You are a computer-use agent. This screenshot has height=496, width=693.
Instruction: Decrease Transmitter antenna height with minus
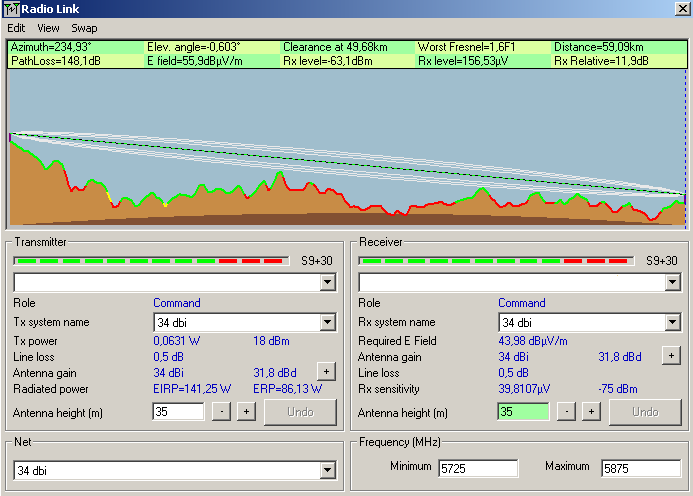coord(221,412)
